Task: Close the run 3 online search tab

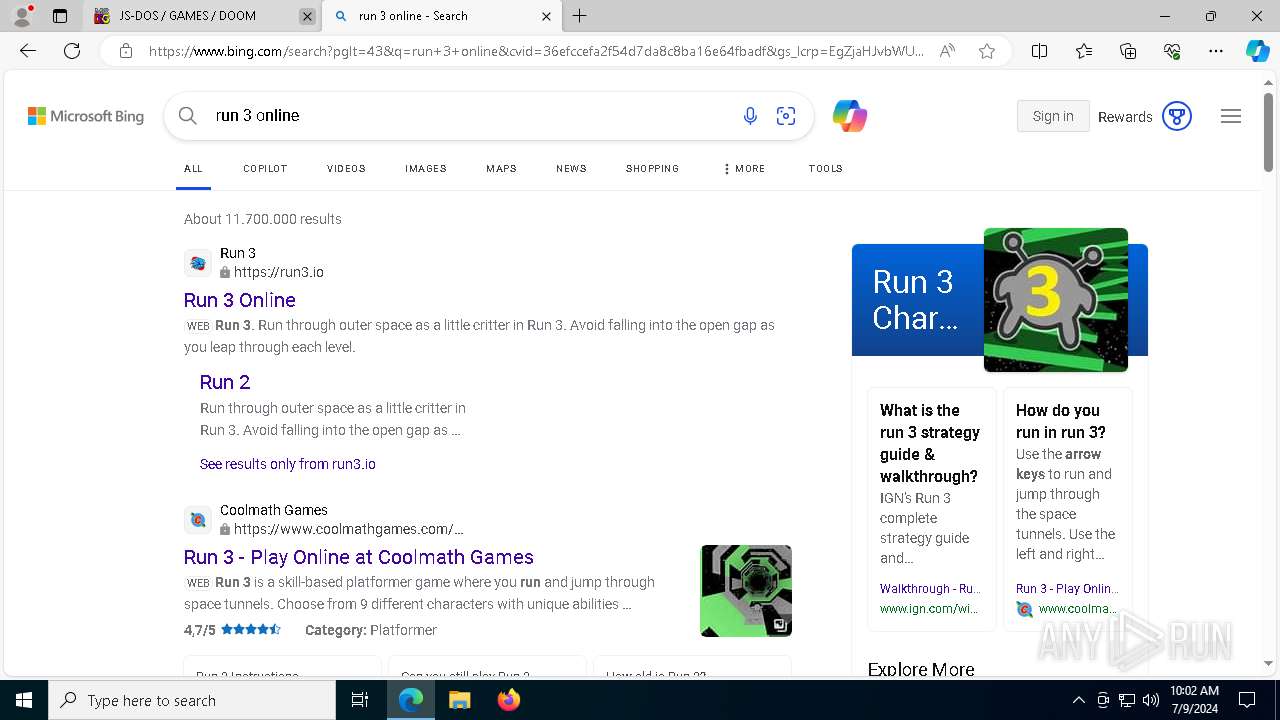Action: [x=546, y=16]
